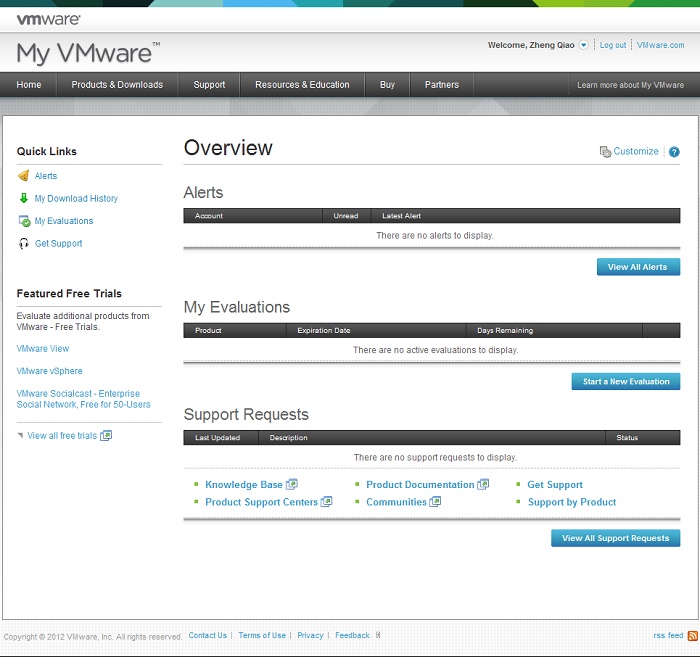Open the Products & Downloads menu
Viewport: 700px width, 657px height.
tap(117, 85)
